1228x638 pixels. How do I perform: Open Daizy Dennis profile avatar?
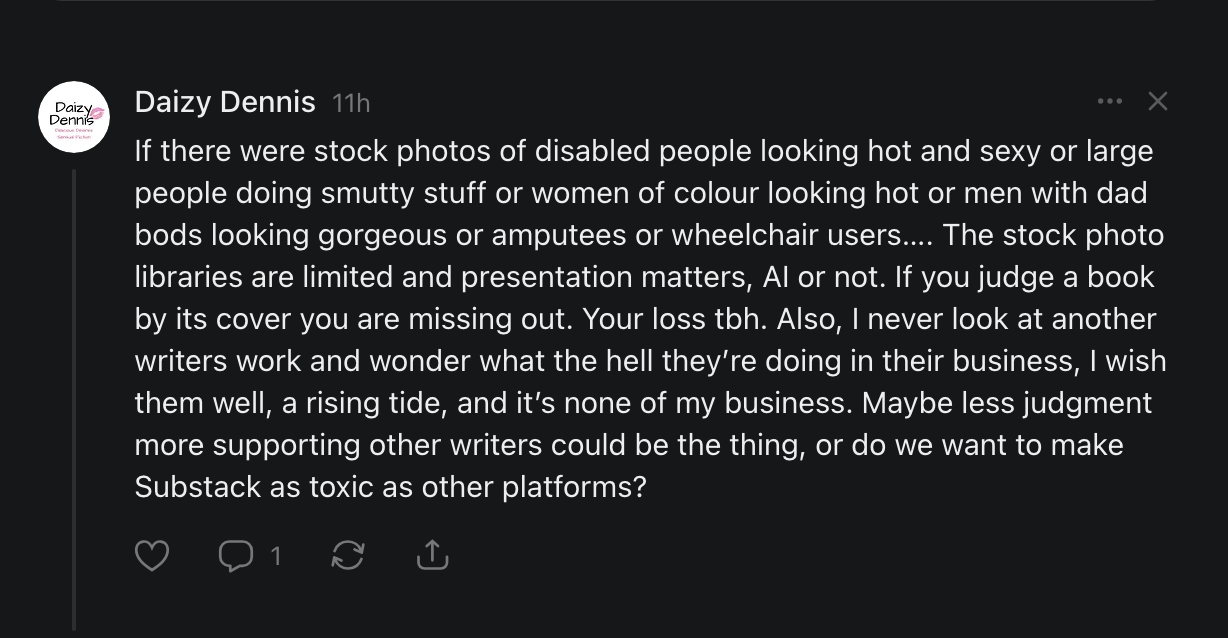click(x=74, y=117)
